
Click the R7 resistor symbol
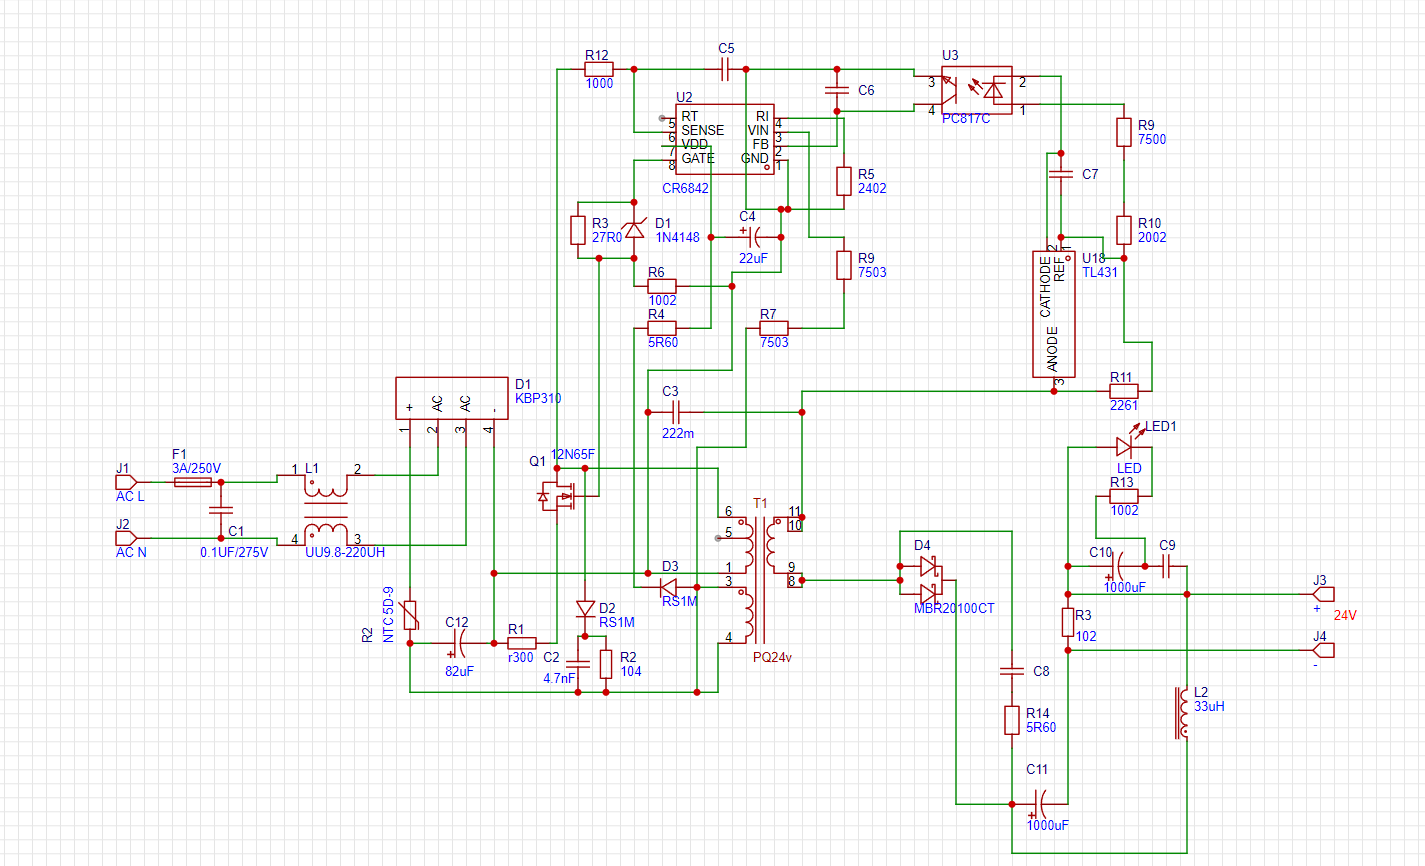click(x=774, y=328)
